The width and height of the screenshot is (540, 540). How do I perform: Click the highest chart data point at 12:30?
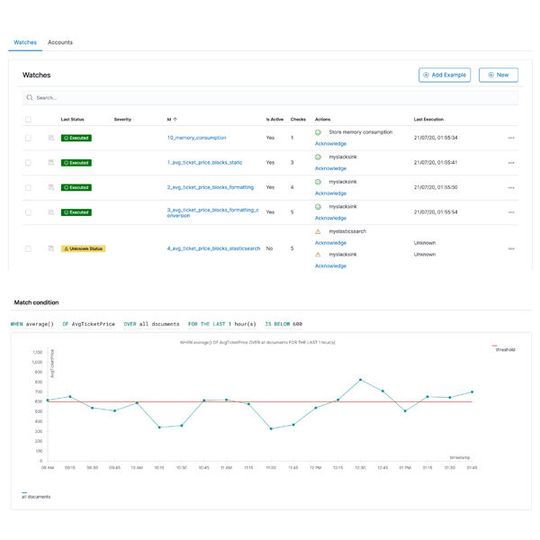tap(361, 380)
